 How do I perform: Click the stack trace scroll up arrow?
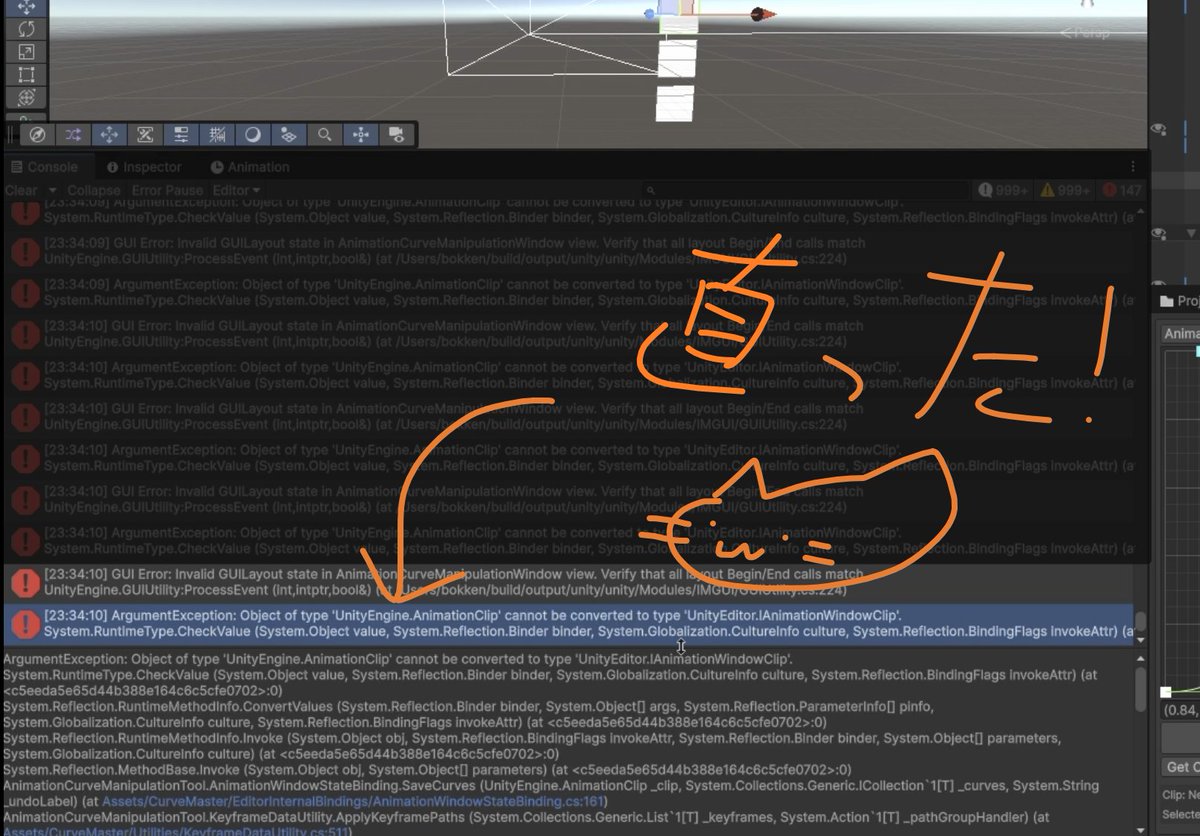[x=1140, y=657]
